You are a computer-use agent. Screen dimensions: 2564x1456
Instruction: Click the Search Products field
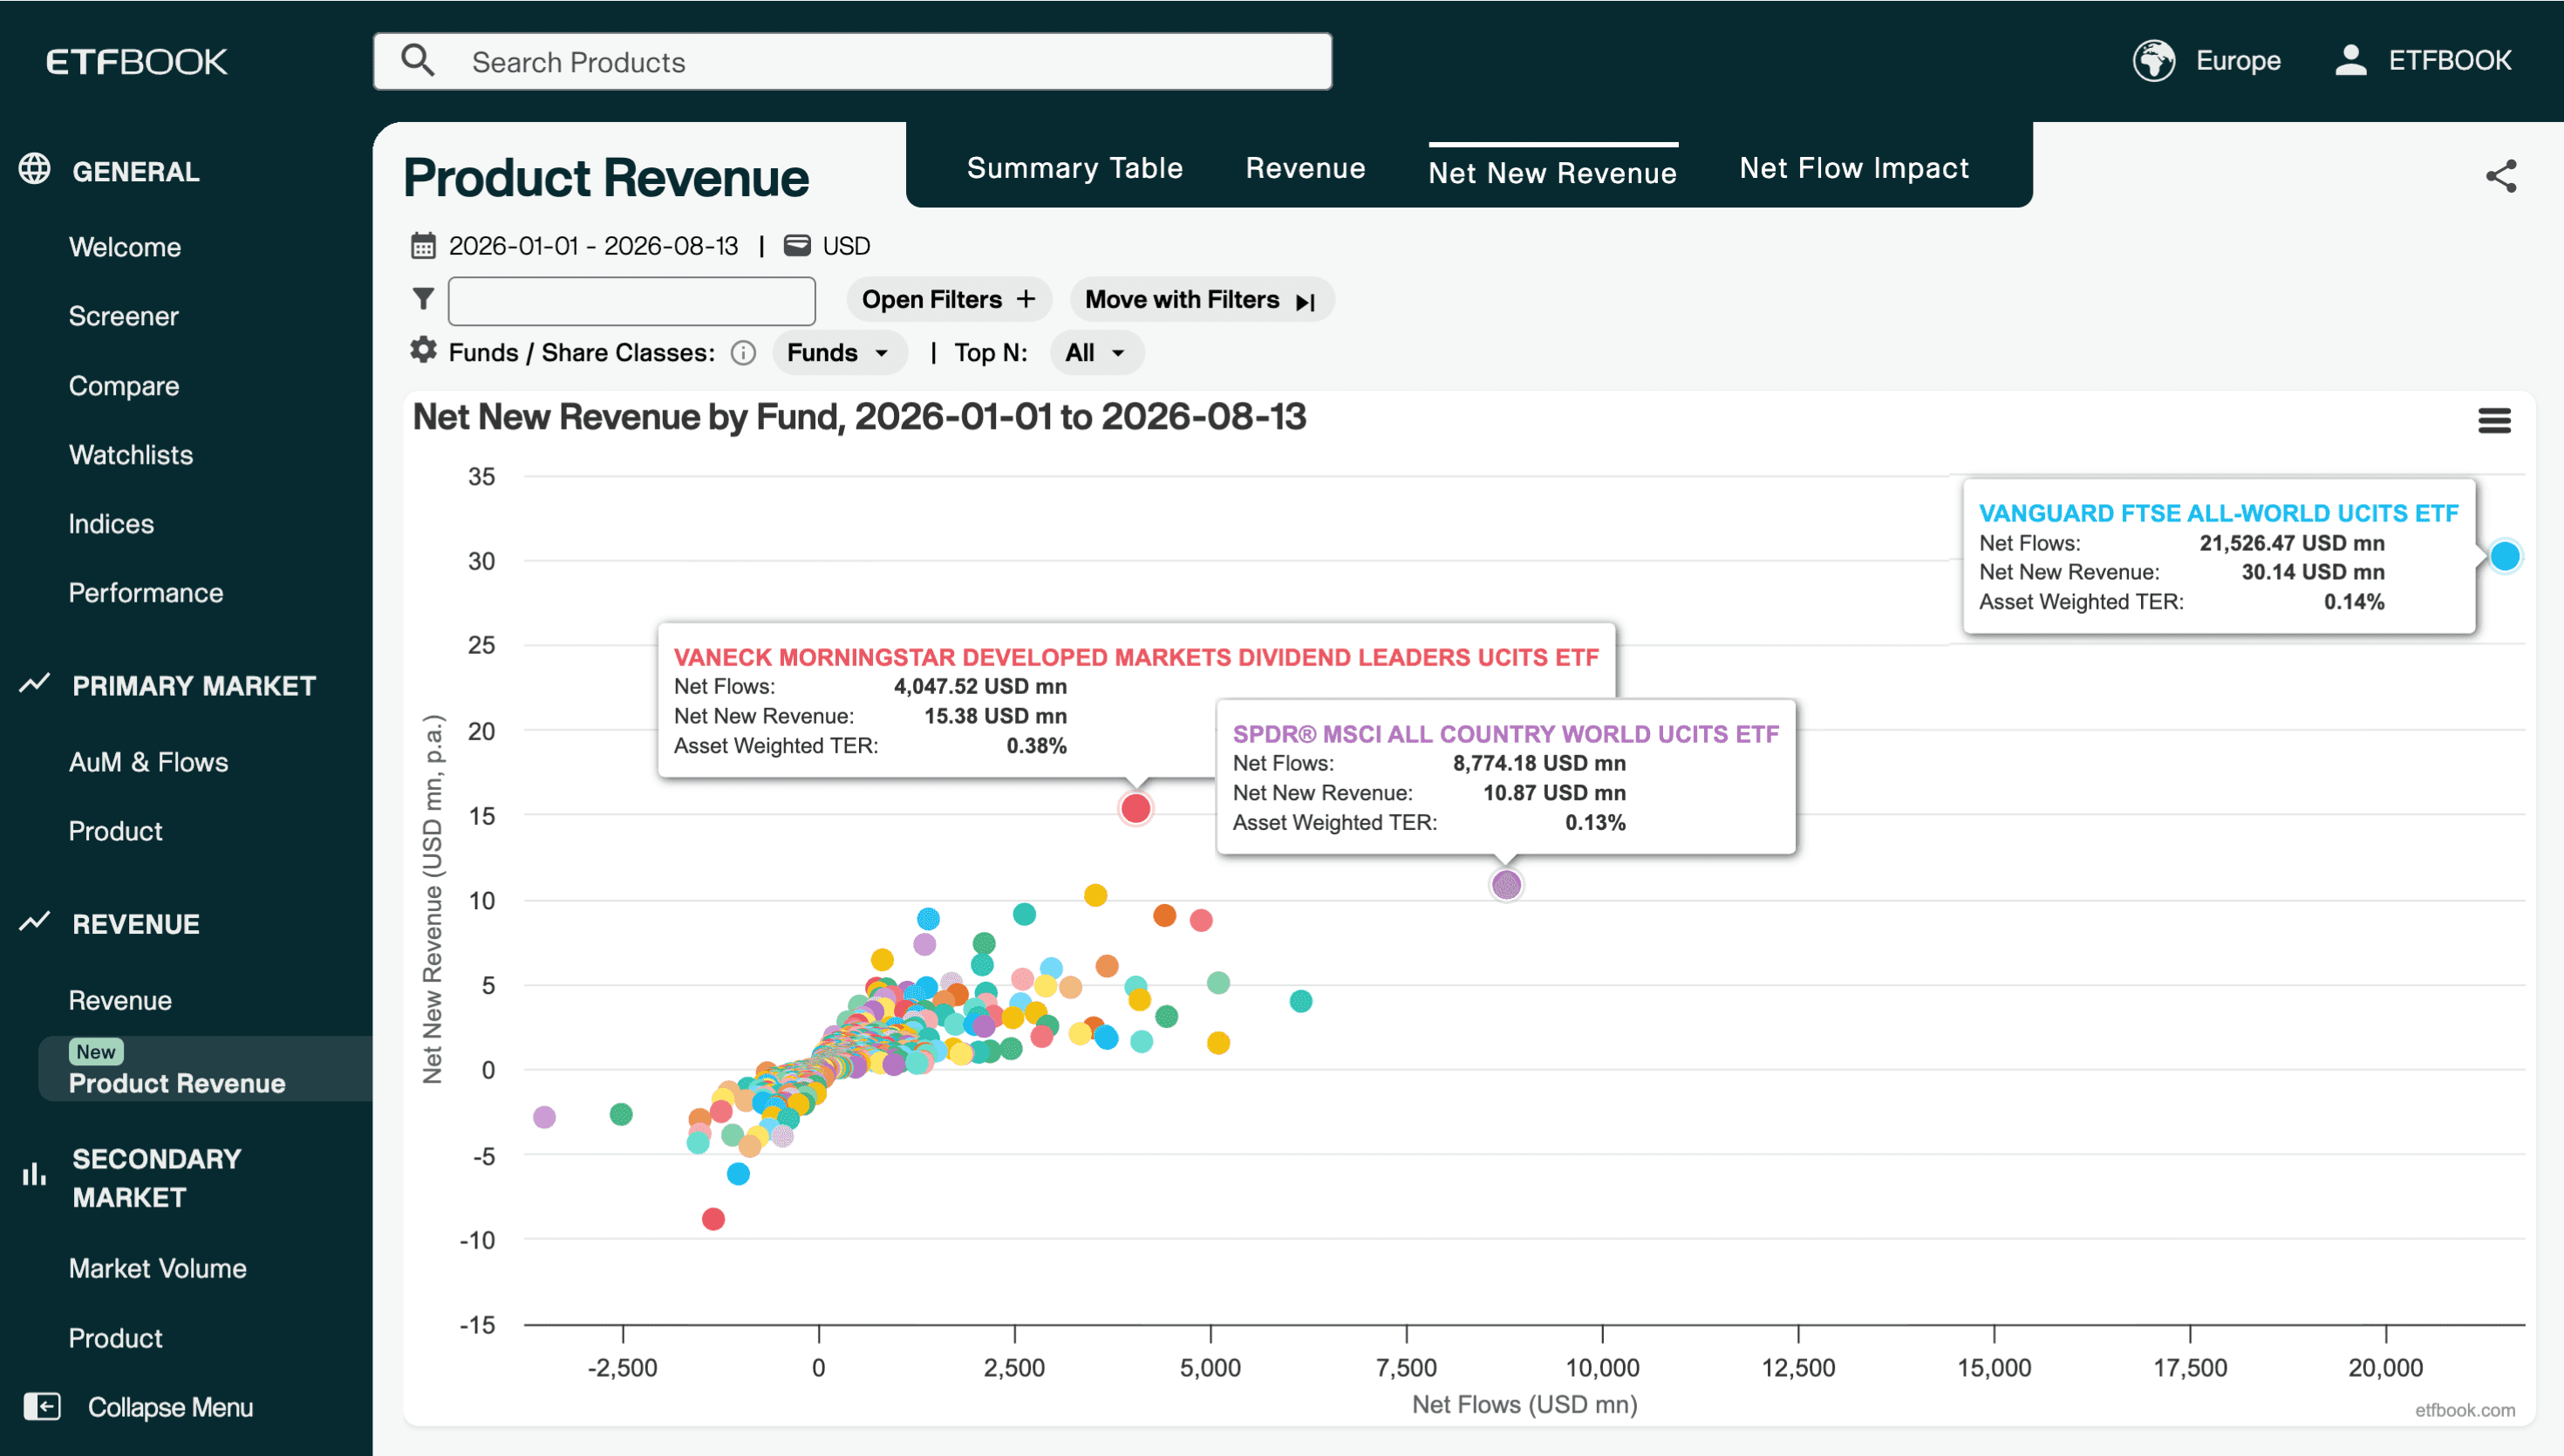click(x=853, y=62)
